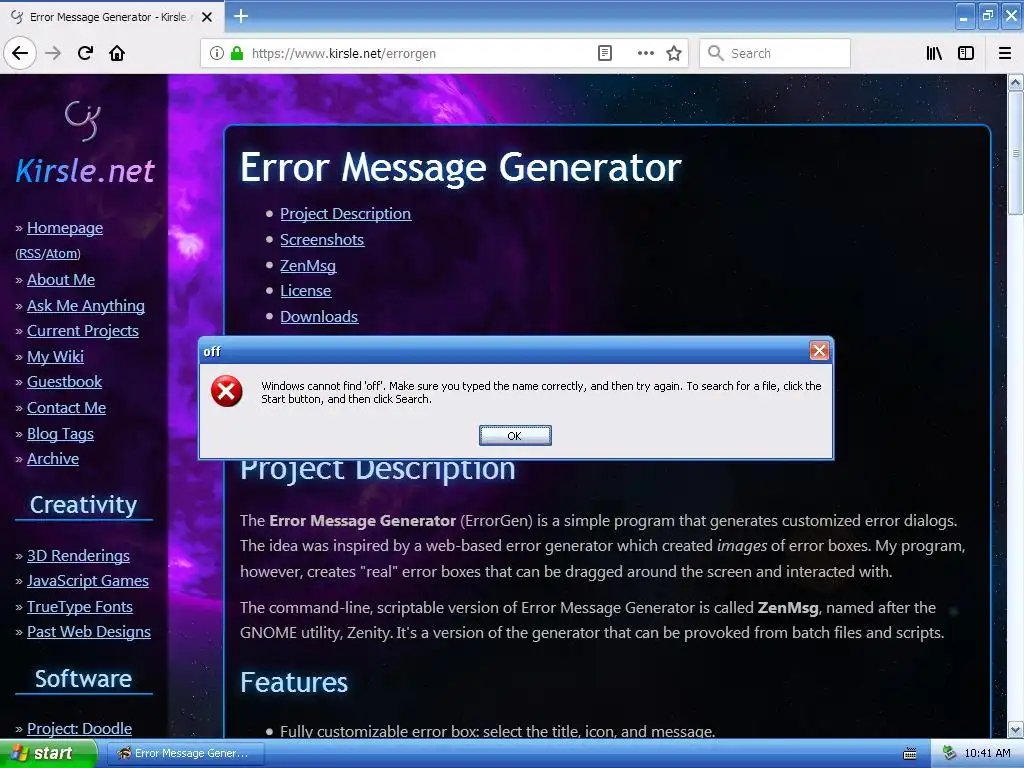Open the Library bookshelf icon

(934, 53)
